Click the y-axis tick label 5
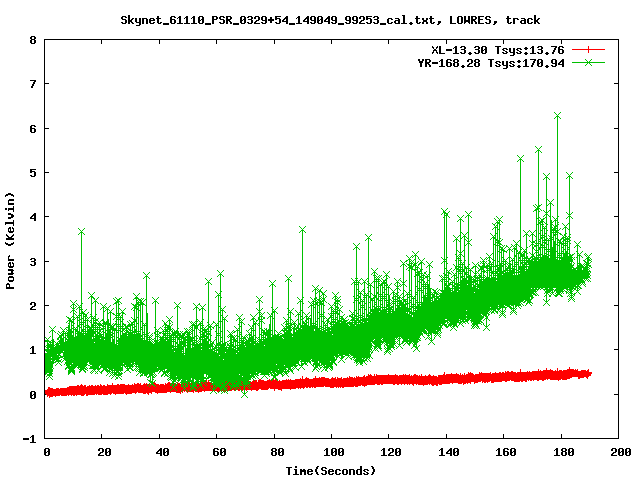Screen dimensions: 640x480 click(33, 173)
